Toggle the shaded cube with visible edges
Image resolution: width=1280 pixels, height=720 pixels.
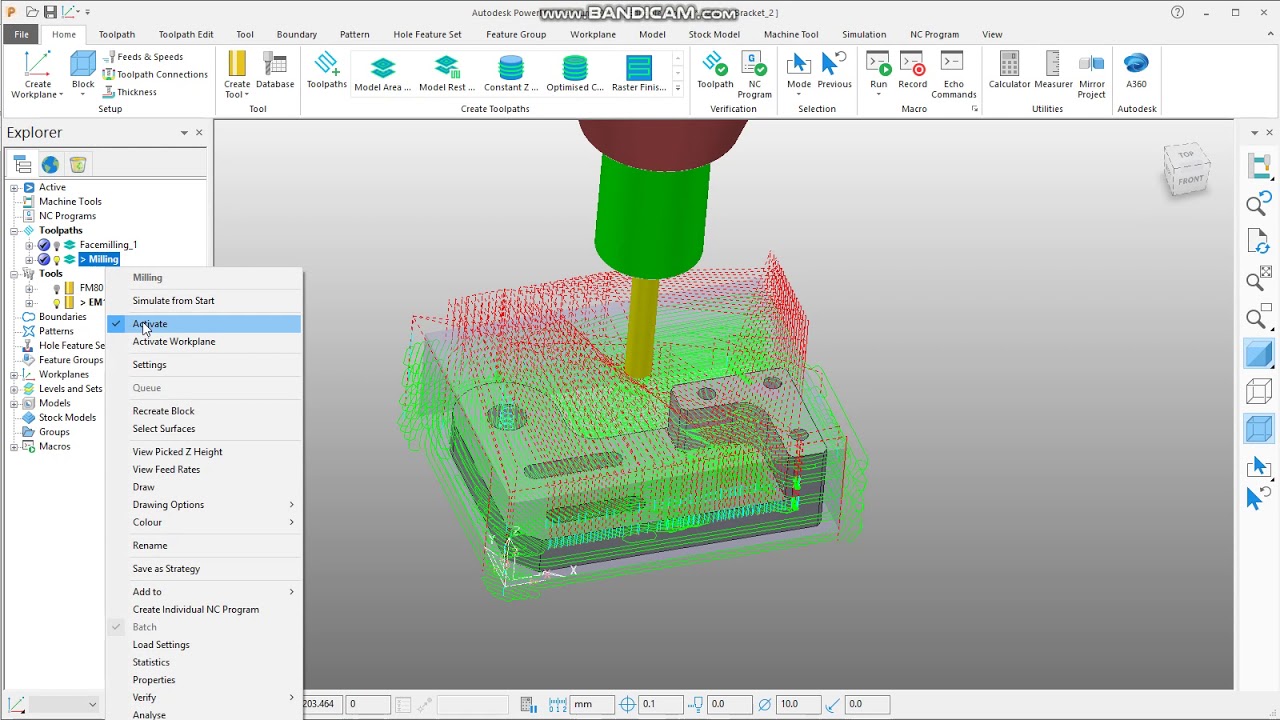(1259, 428)
